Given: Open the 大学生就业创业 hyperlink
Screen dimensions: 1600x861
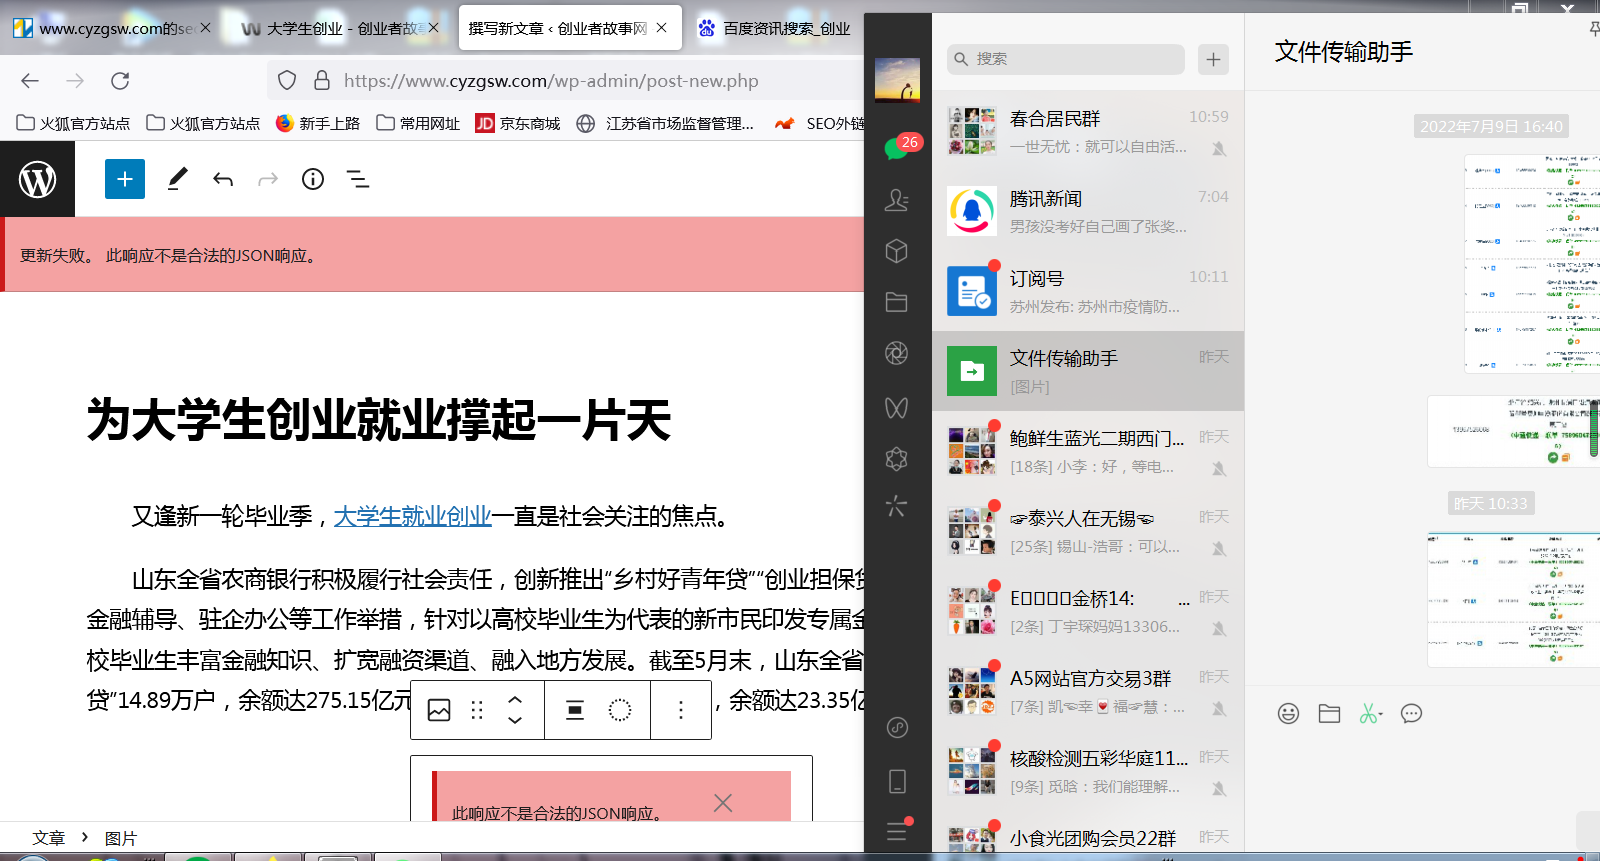Looking at the screenshot, I should pos(412,516).
